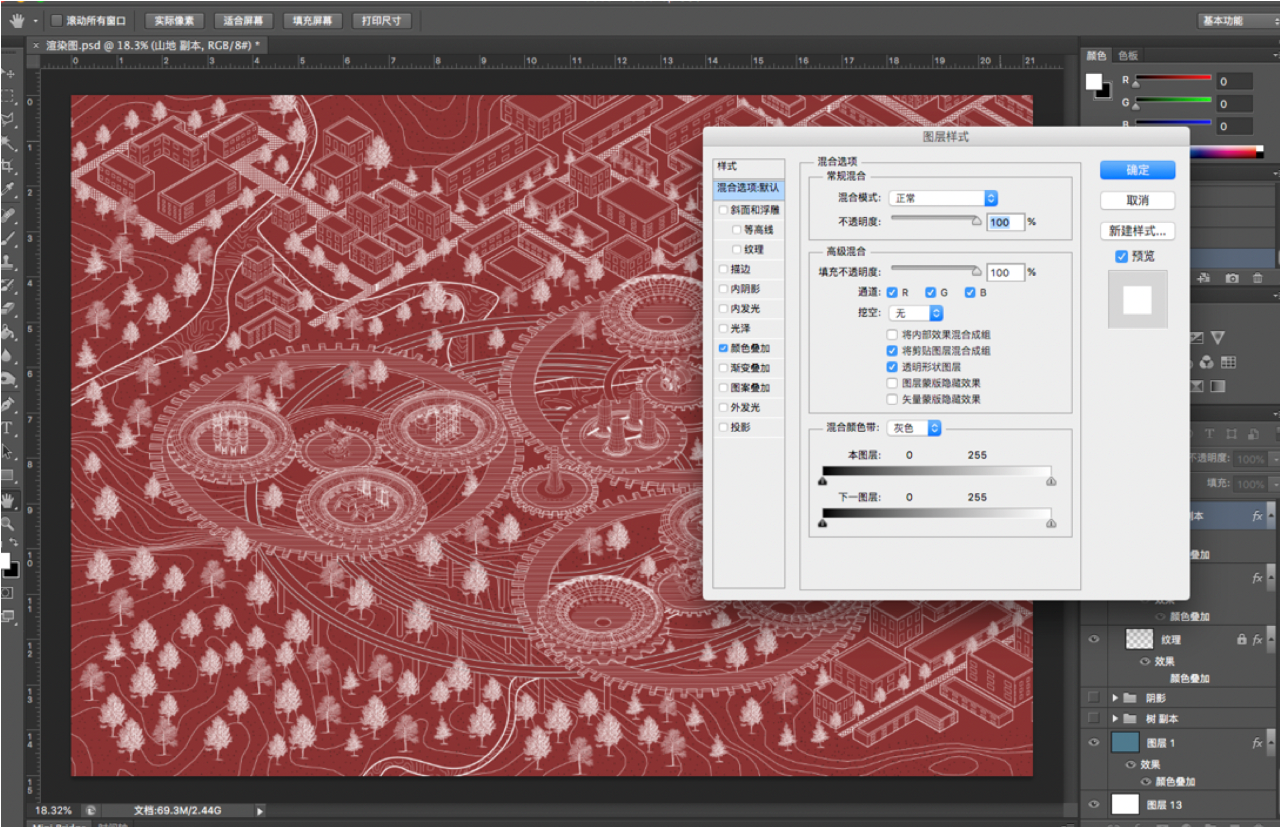Enable the 描边 (Stroke) style checkbox
This screenshot has height=827, width=1280.
(724, 269)
